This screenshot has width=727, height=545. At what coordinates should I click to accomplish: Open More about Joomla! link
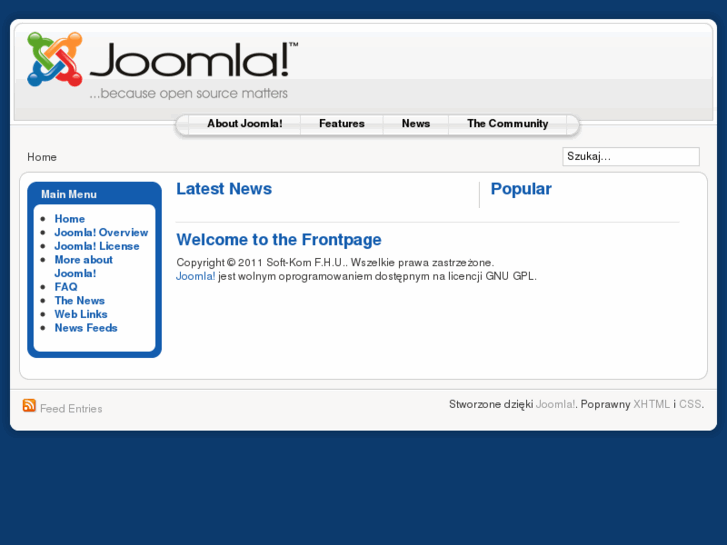(83, 267)
